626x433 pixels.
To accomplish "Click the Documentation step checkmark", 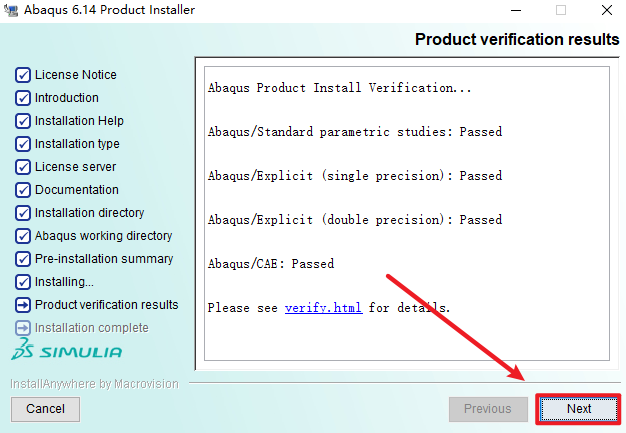I will 23,190.
